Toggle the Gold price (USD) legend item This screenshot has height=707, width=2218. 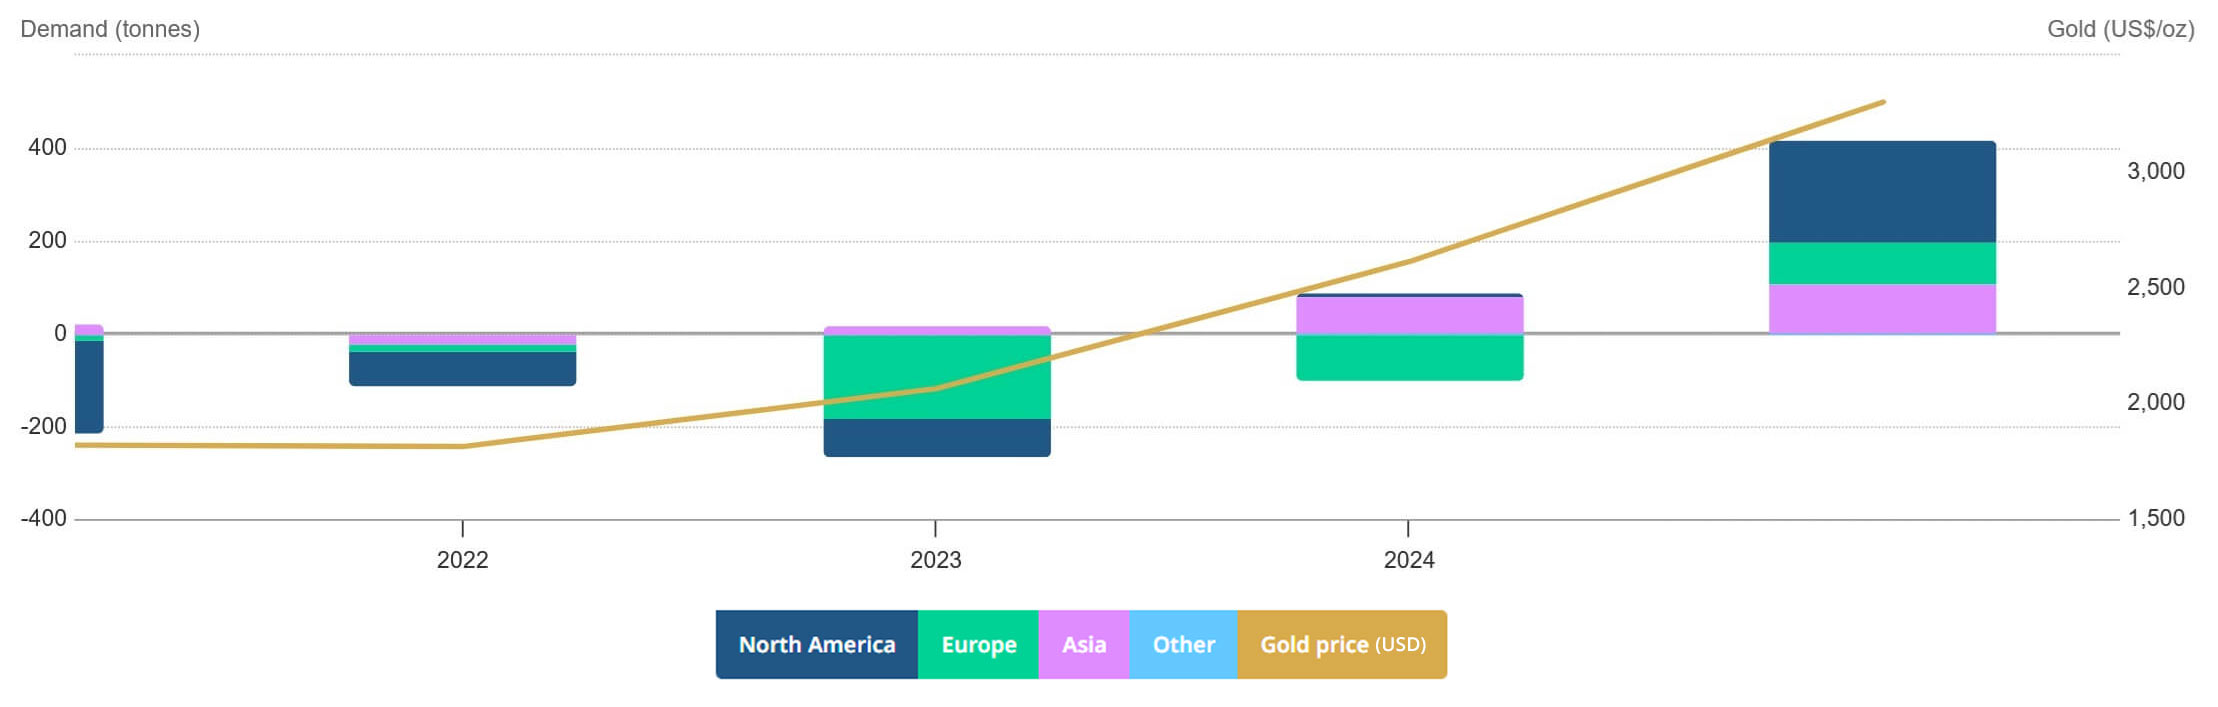pos(1342,645)
